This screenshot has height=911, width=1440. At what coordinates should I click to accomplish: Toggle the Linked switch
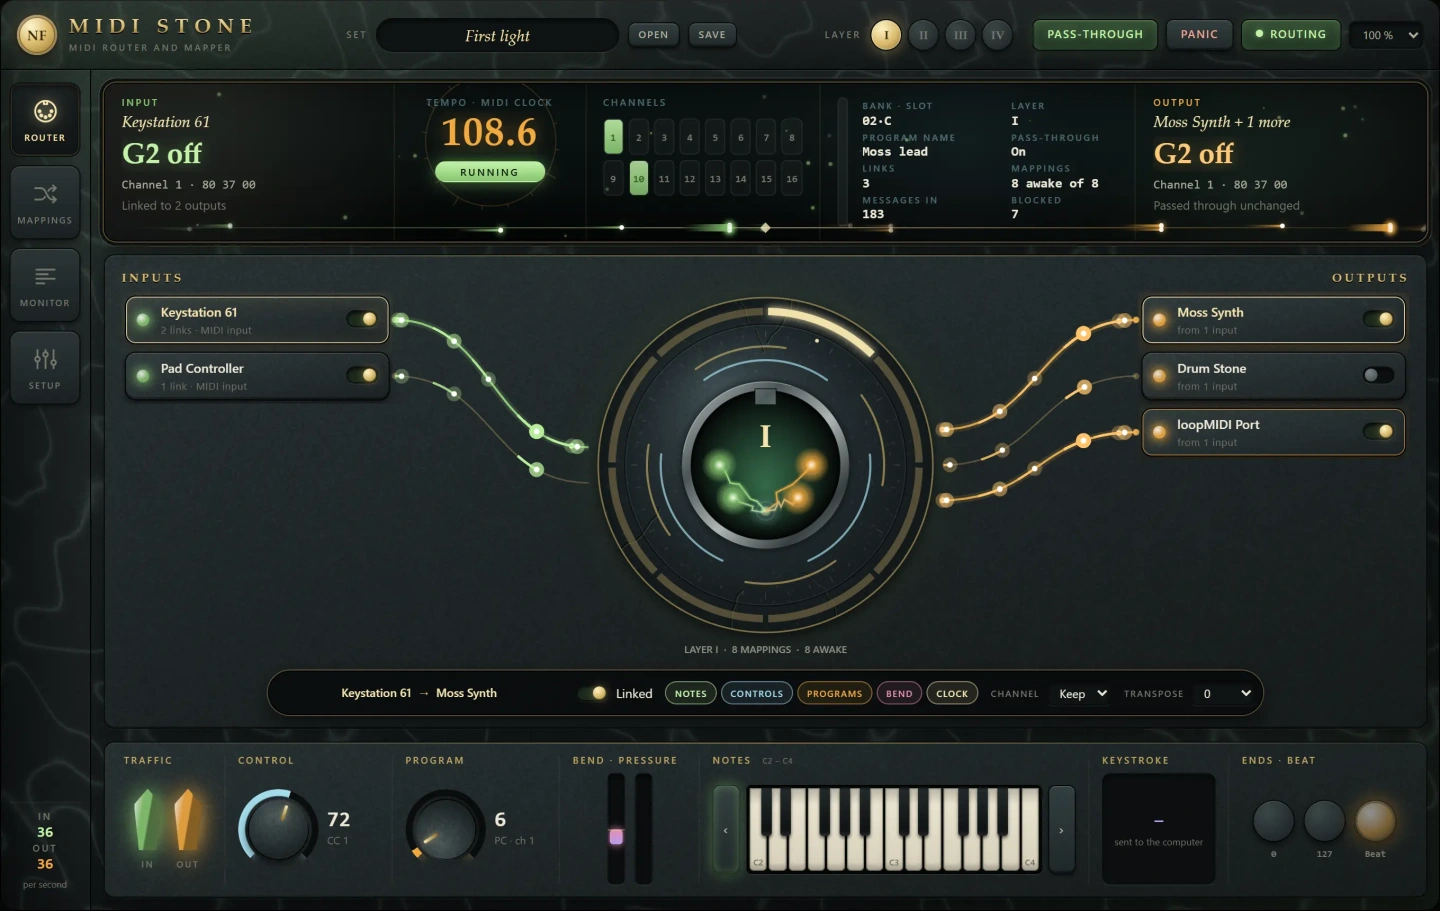tap(593, 693)
